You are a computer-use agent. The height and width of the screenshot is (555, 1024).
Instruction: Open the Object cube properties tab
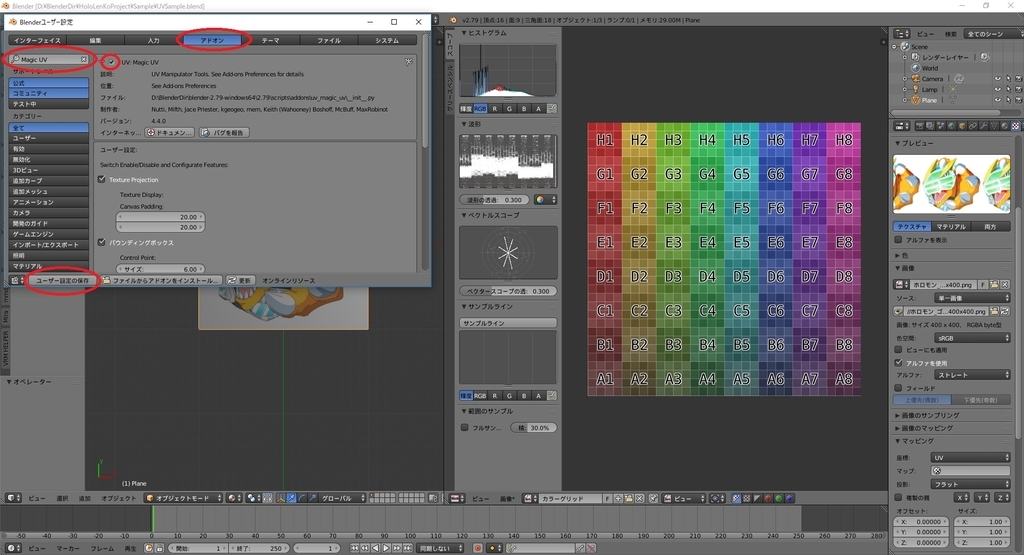[x=962, y=126]
